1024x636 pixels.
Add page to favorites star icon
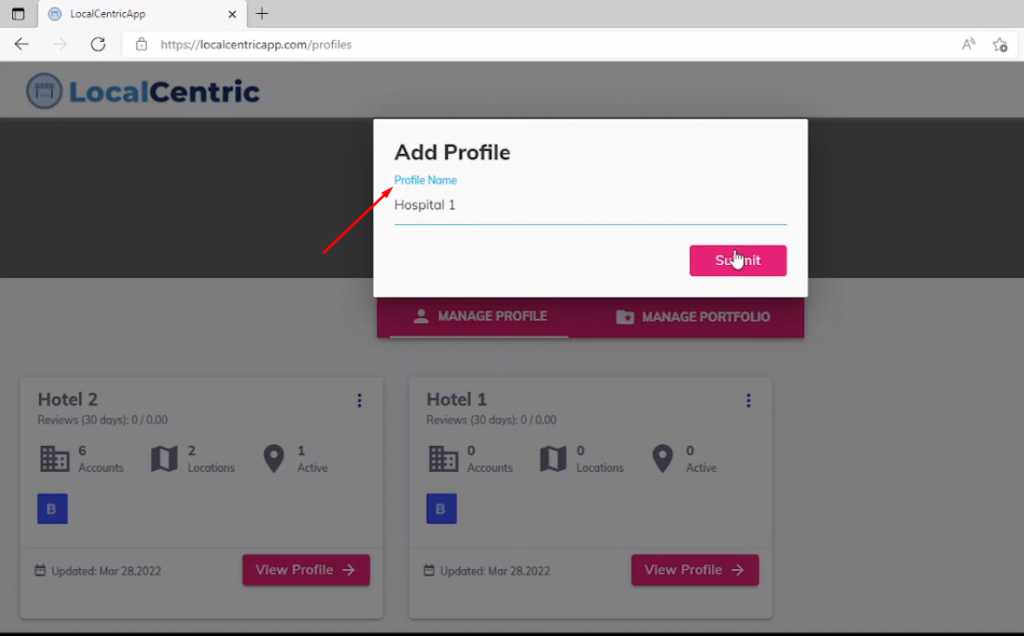[x=1000, y=44]
